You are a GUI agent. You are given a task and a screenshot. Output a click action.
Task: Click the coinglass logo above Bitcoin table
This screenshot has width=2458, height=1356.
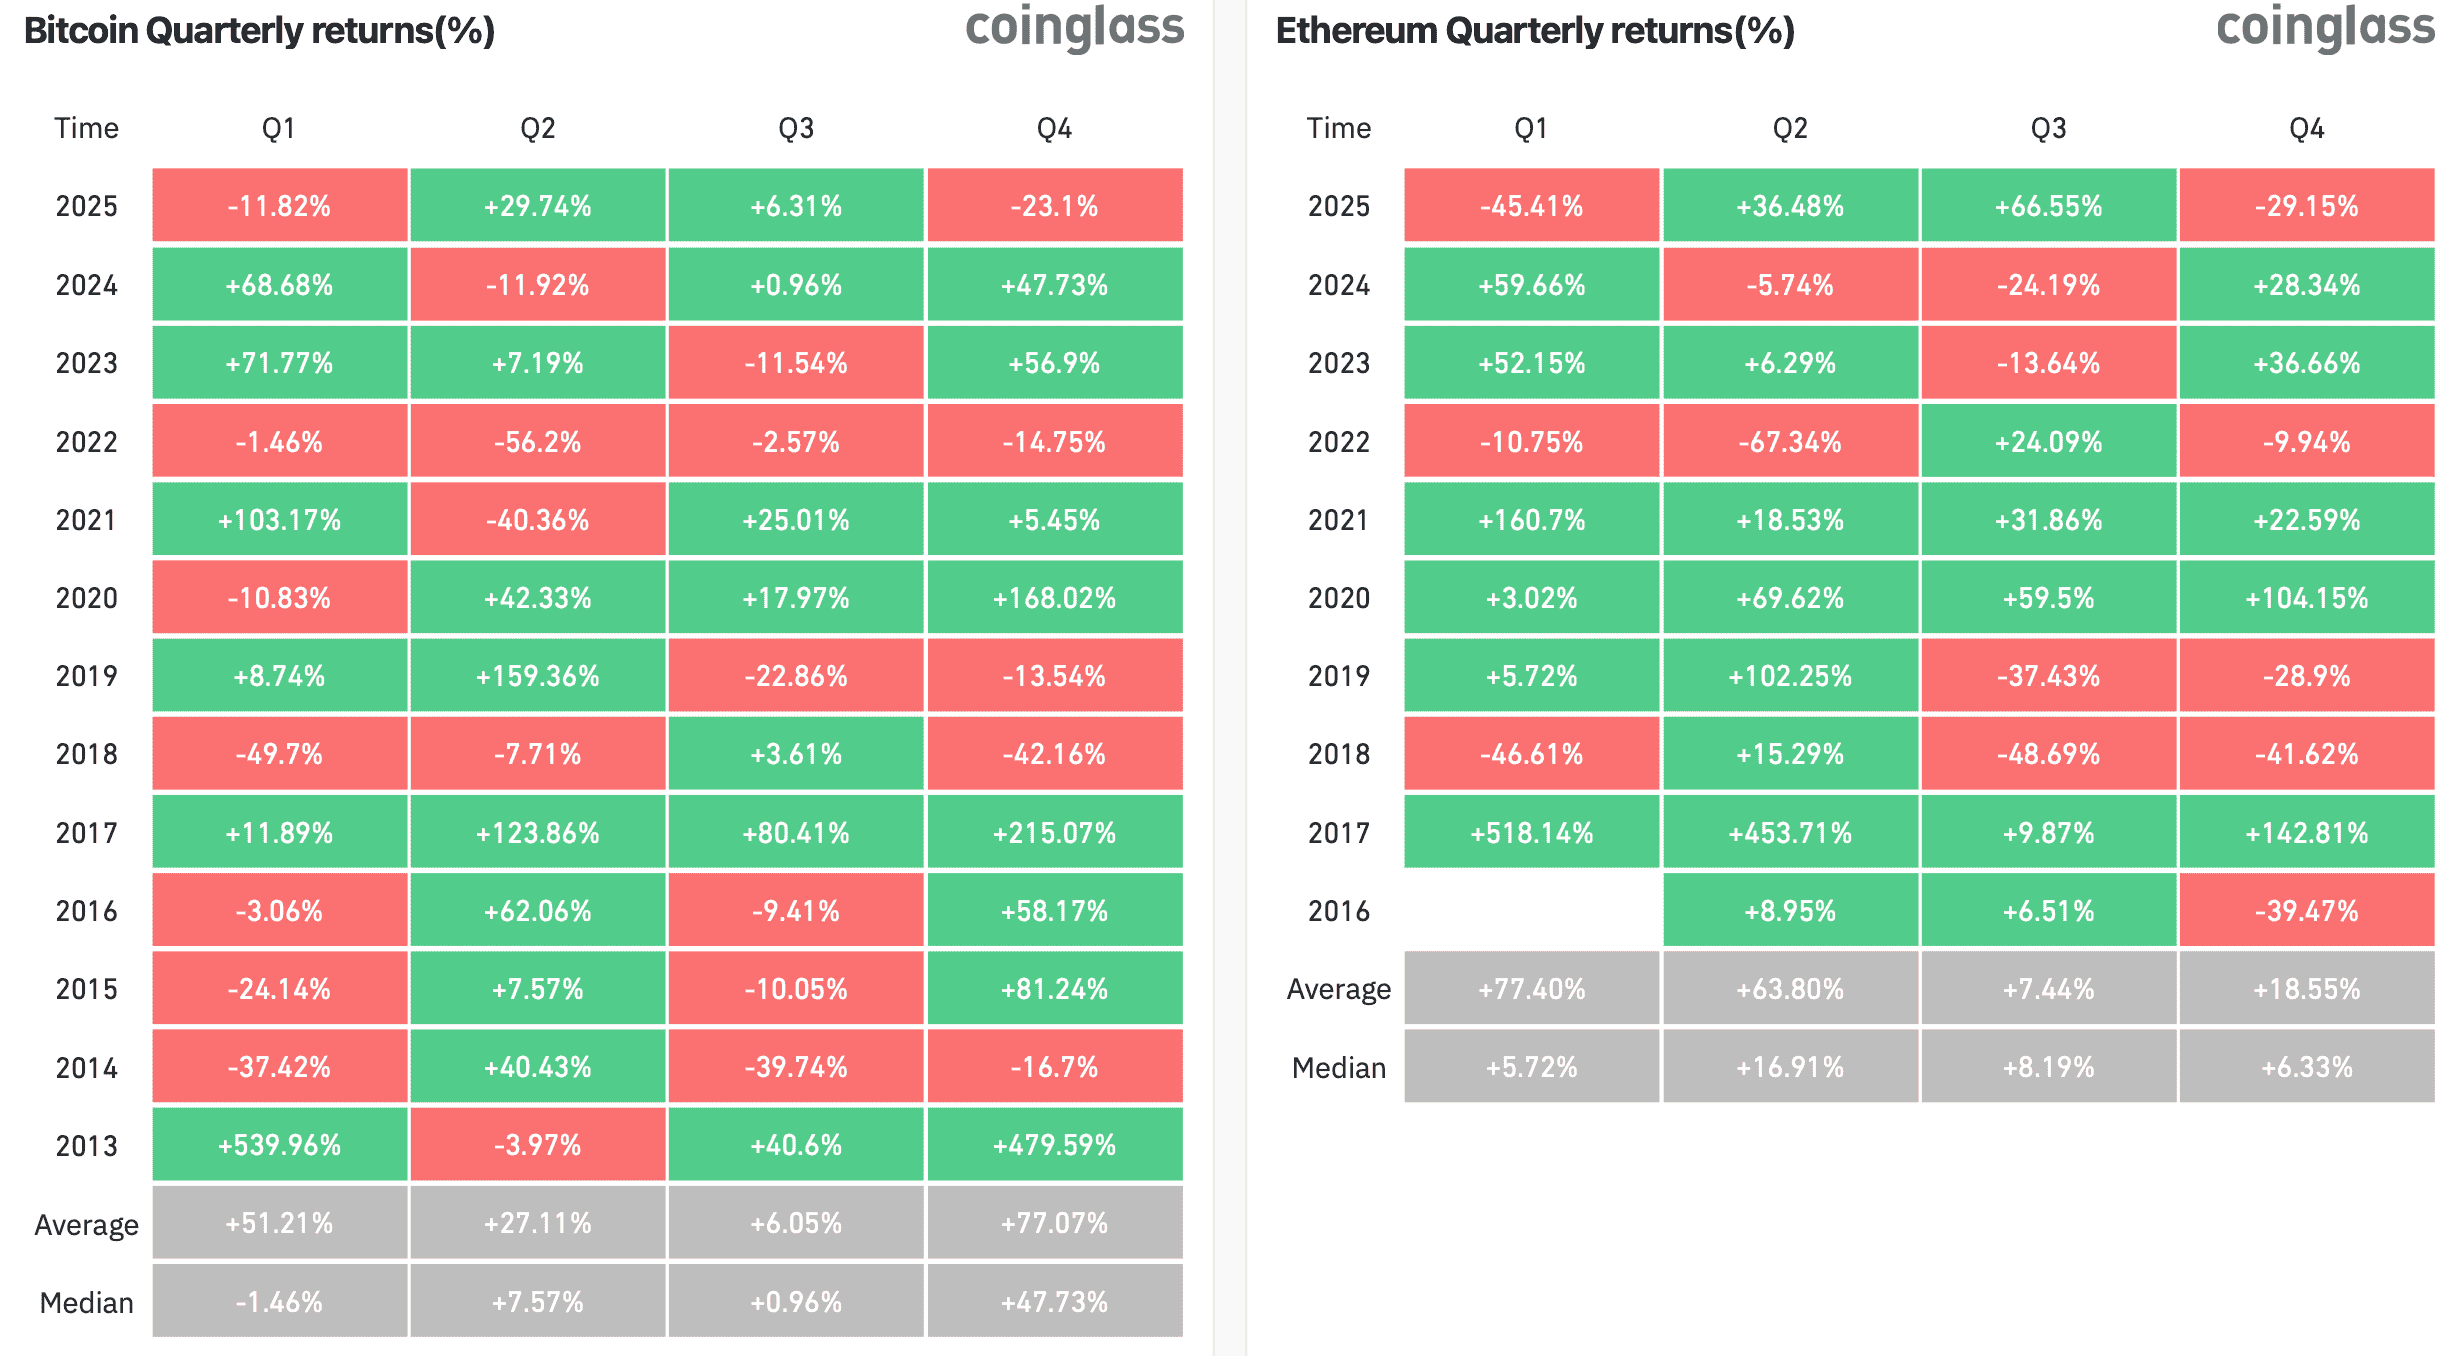click(1074, 28)
